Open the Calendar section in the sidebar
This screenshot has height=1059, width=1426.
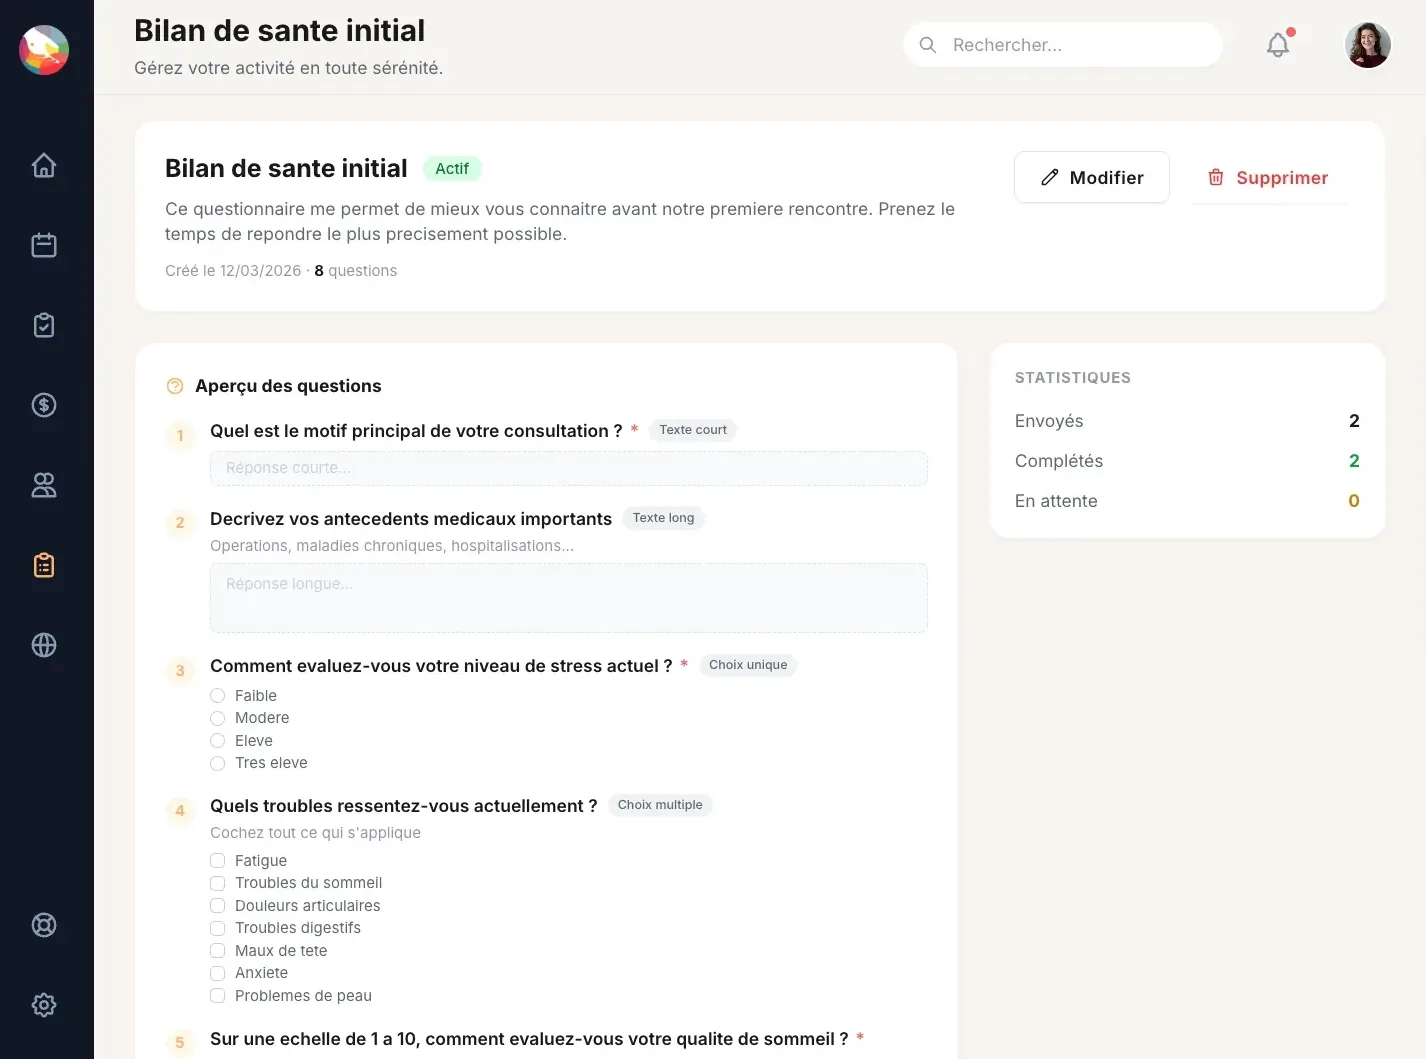44,244
